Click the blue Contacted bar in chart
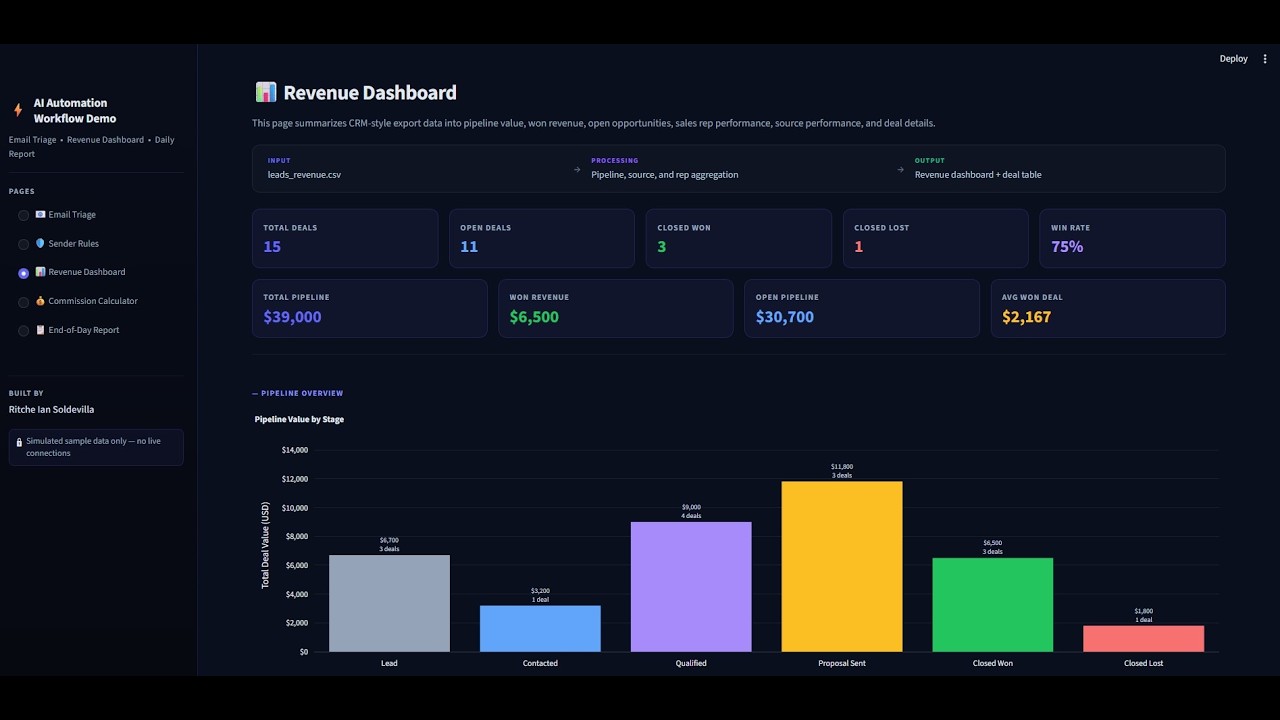Viewport: 1280px width, 720px height. [540, 629]
